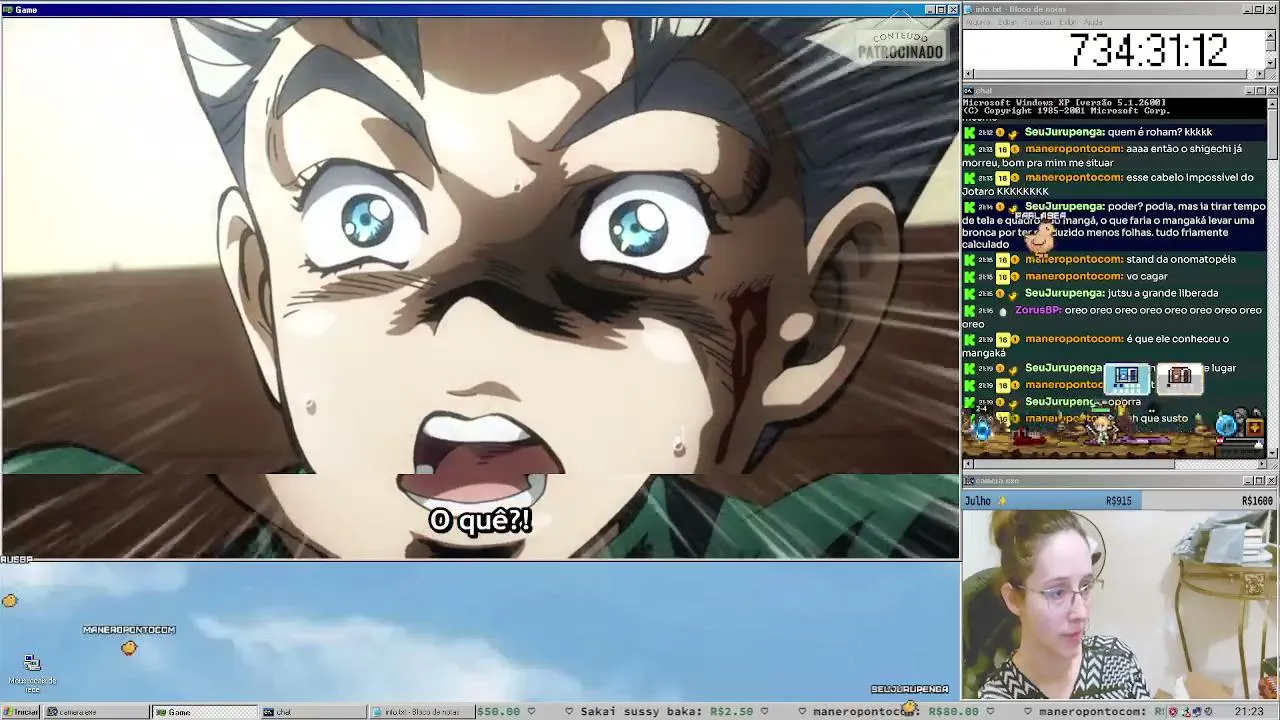The image size is (1280, 720).
Task: Open Exibir menu in Bloco de notas
Action: (x=1067, y=22)
